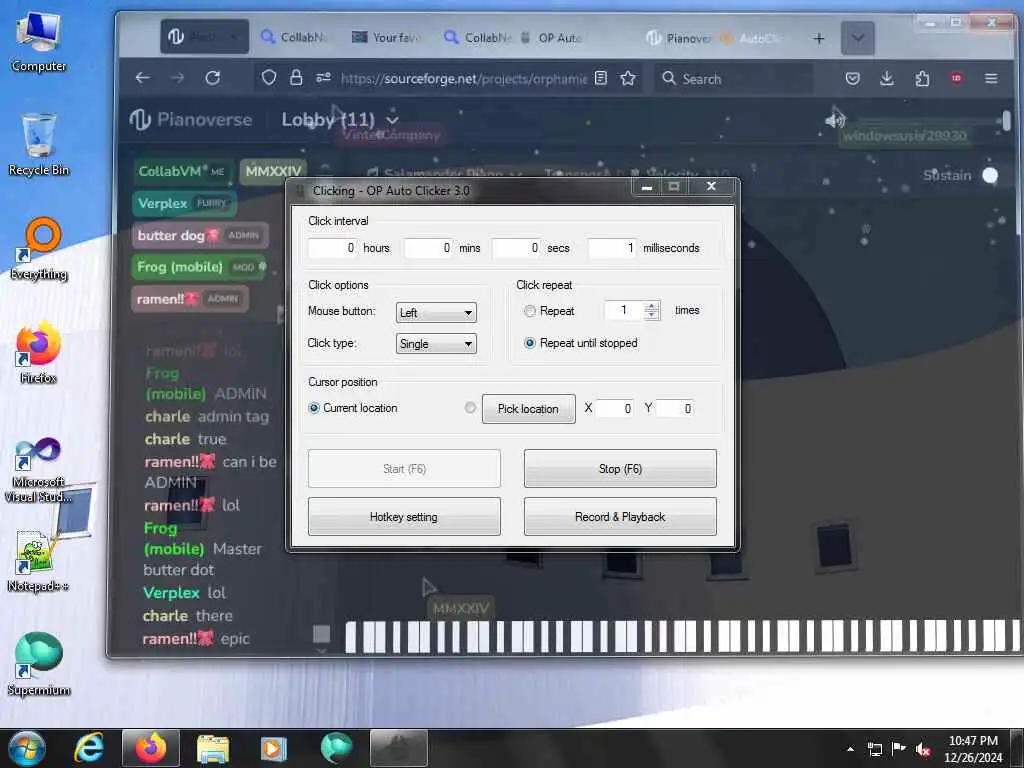Switch to the Your fav tab
The image size is (1024, 768).
(x=387, y=38)
